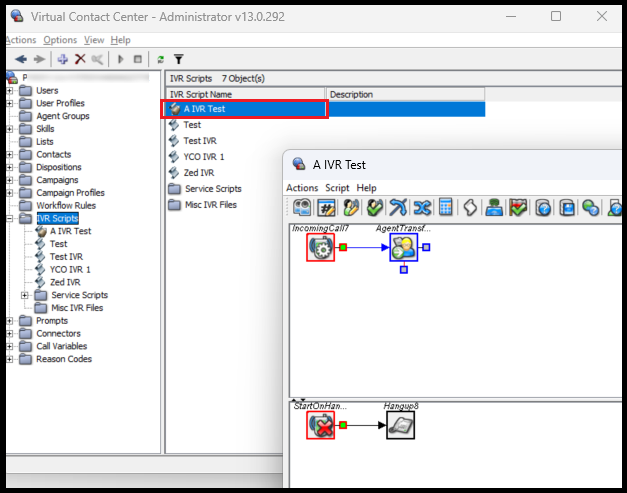Viewport: 627px width, 493px height.
Task: Open the View menu in main window
Action: click(94, 40)
